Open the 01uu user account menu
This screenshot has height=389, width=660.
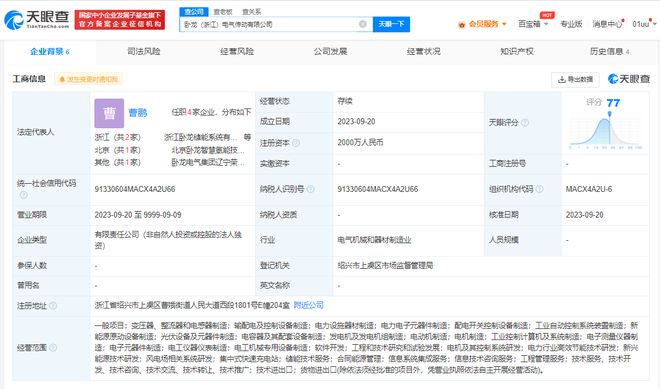[x=644, y=24]
